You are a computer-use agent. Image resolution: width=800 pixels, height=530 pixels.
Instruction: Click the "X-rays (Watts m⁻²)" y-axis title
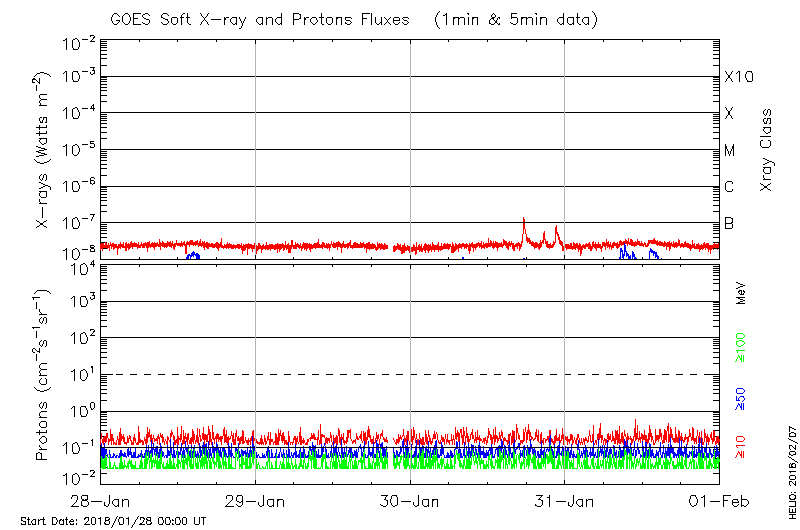(x=42, y=150)
